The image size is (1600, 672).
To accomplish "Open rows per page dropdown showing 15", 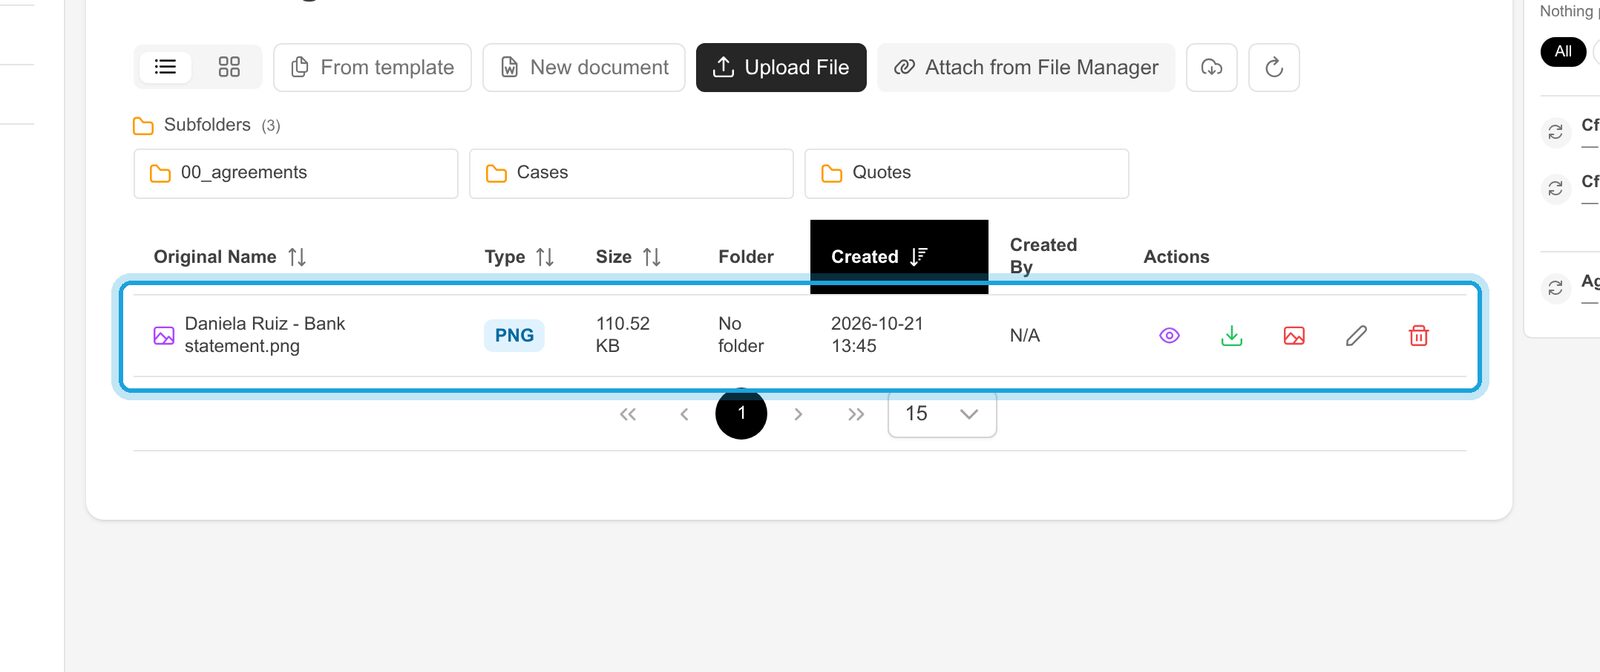I will coord(942,414).
